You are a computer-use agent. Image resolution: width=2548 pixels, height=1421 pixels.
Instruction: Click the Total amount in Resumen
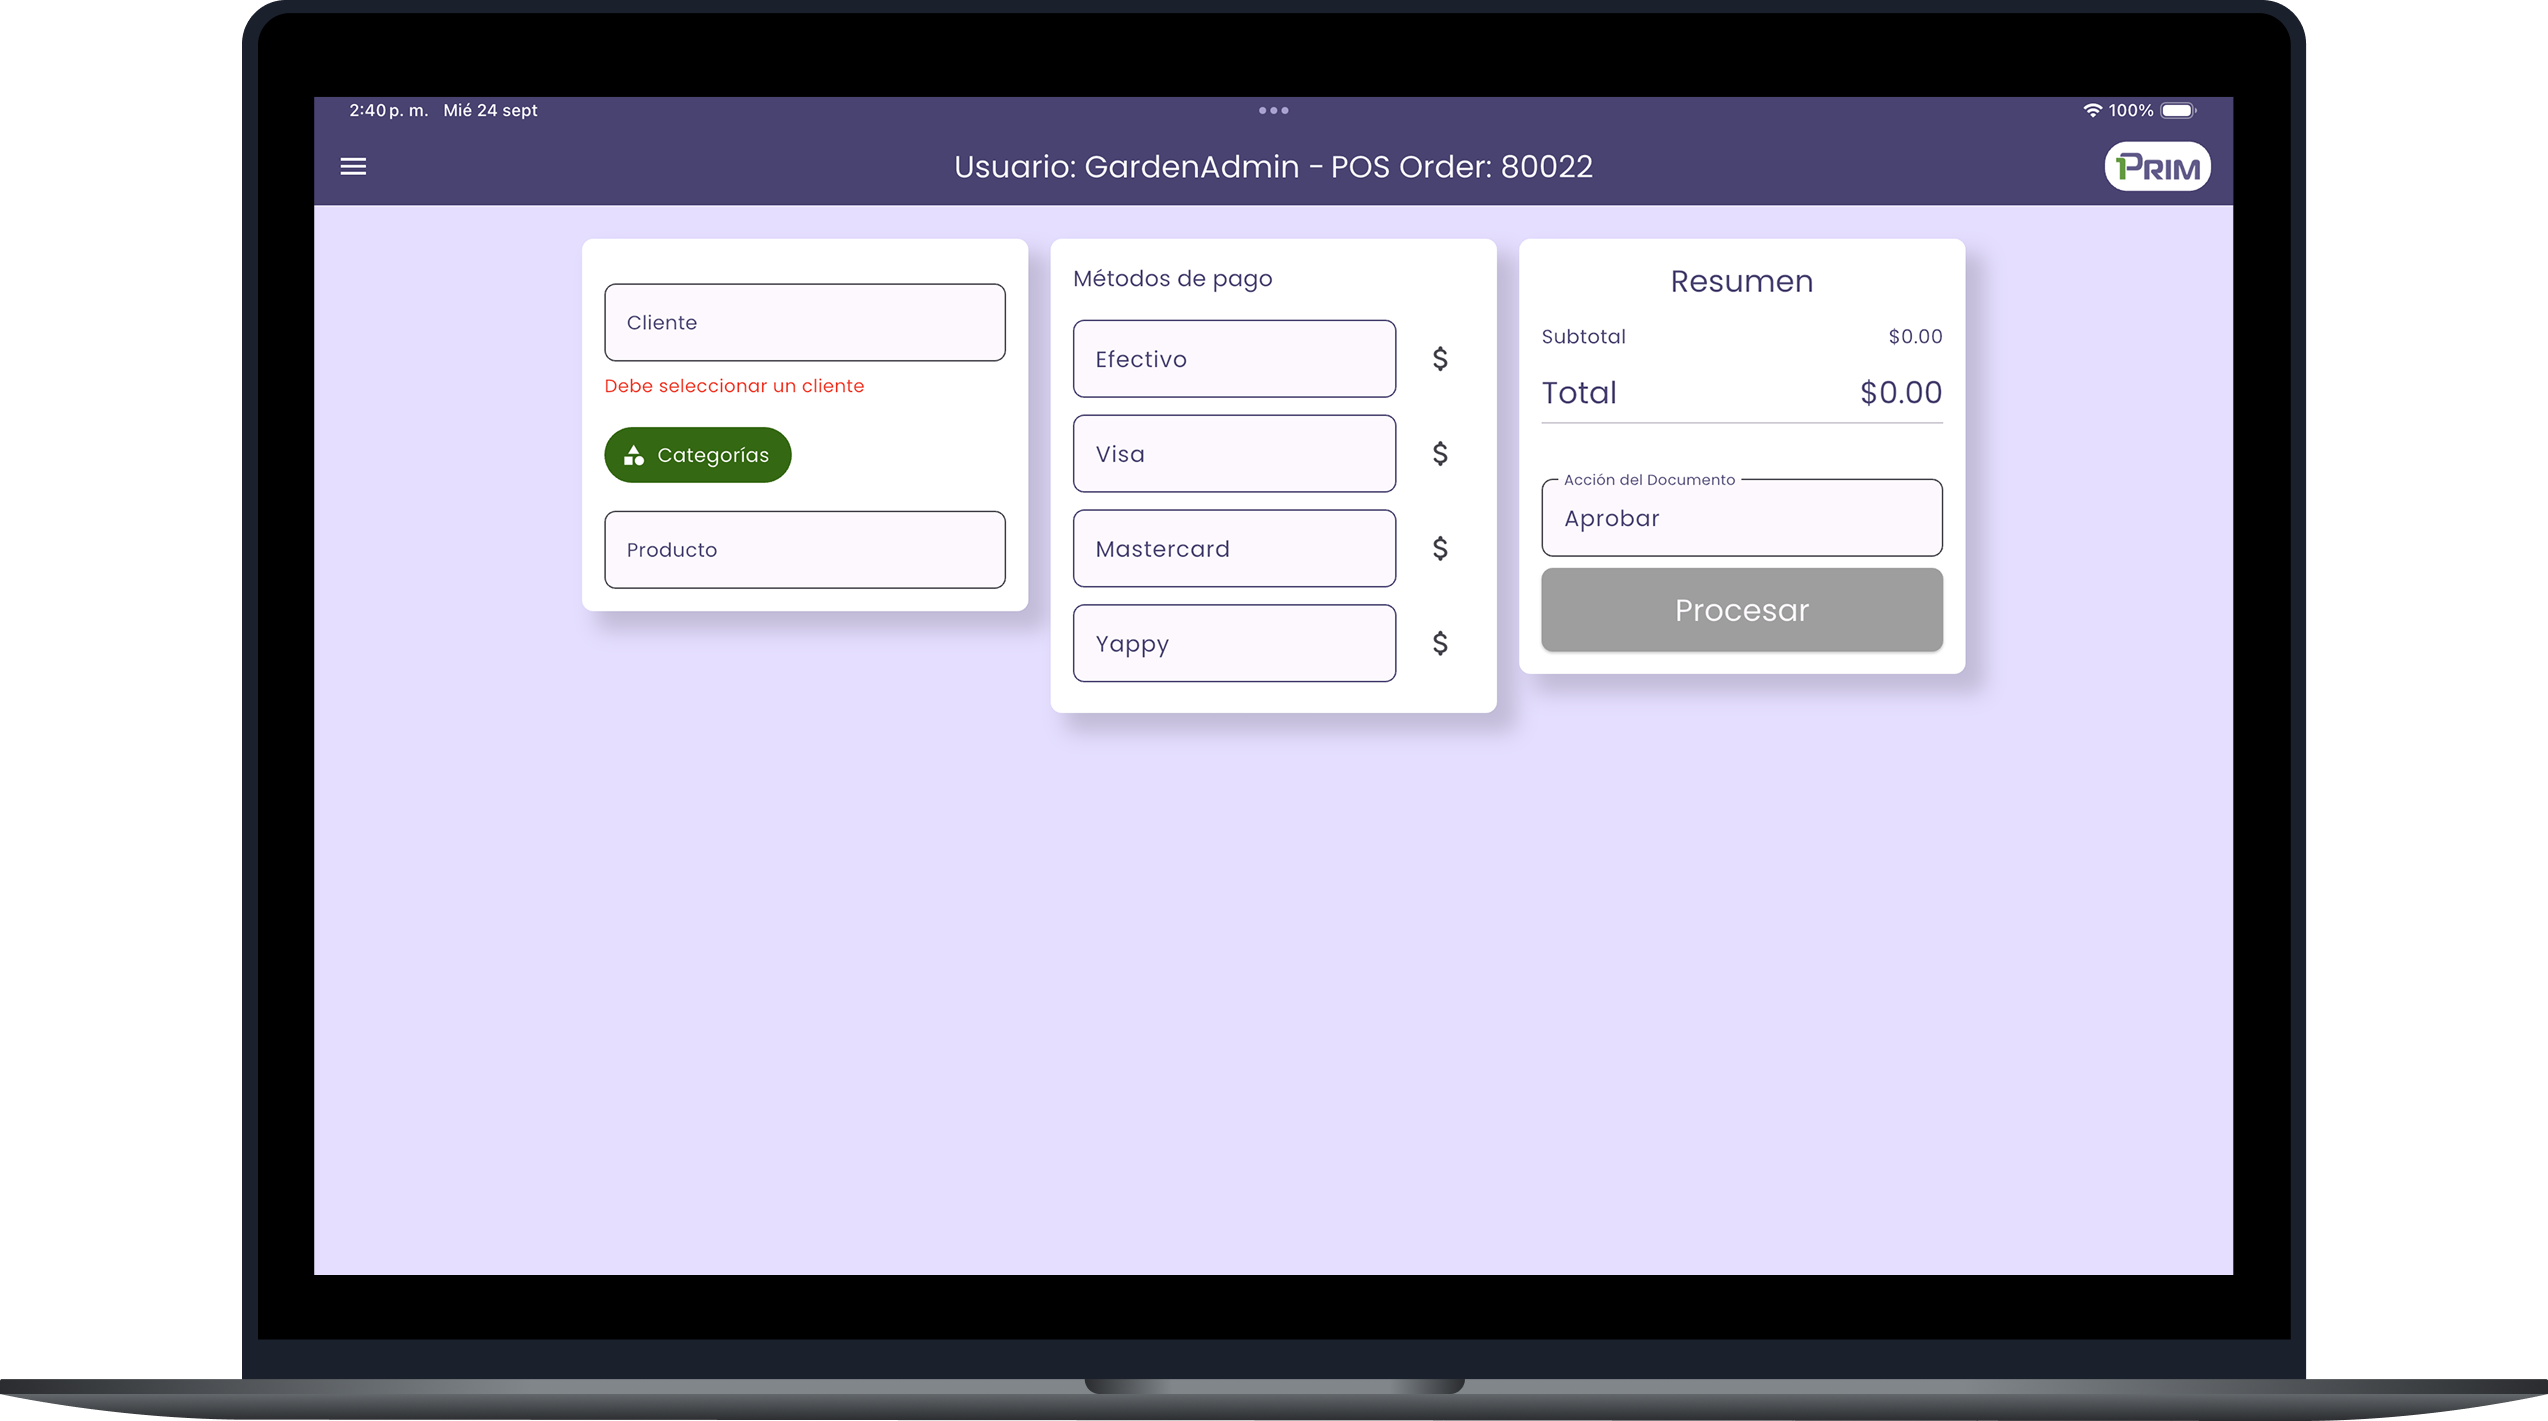pos(1899,393)
